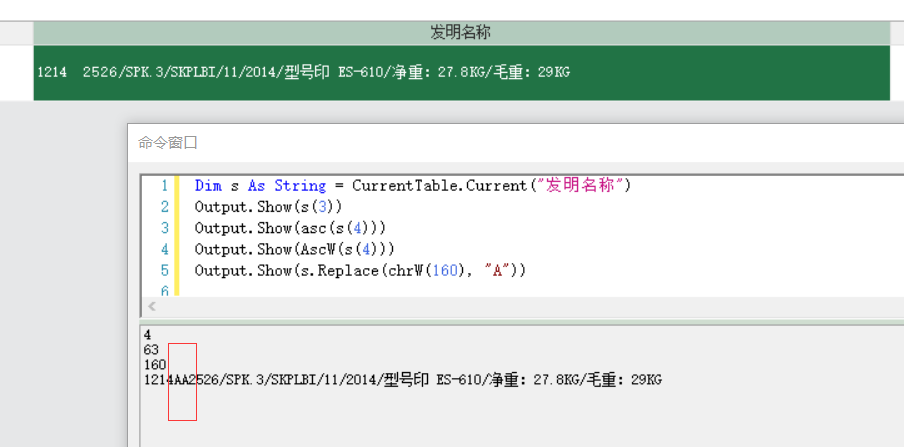Click code line Output.Show(asc(s(4)))
This screenshot has height=447, width=904.
point(290,228)
